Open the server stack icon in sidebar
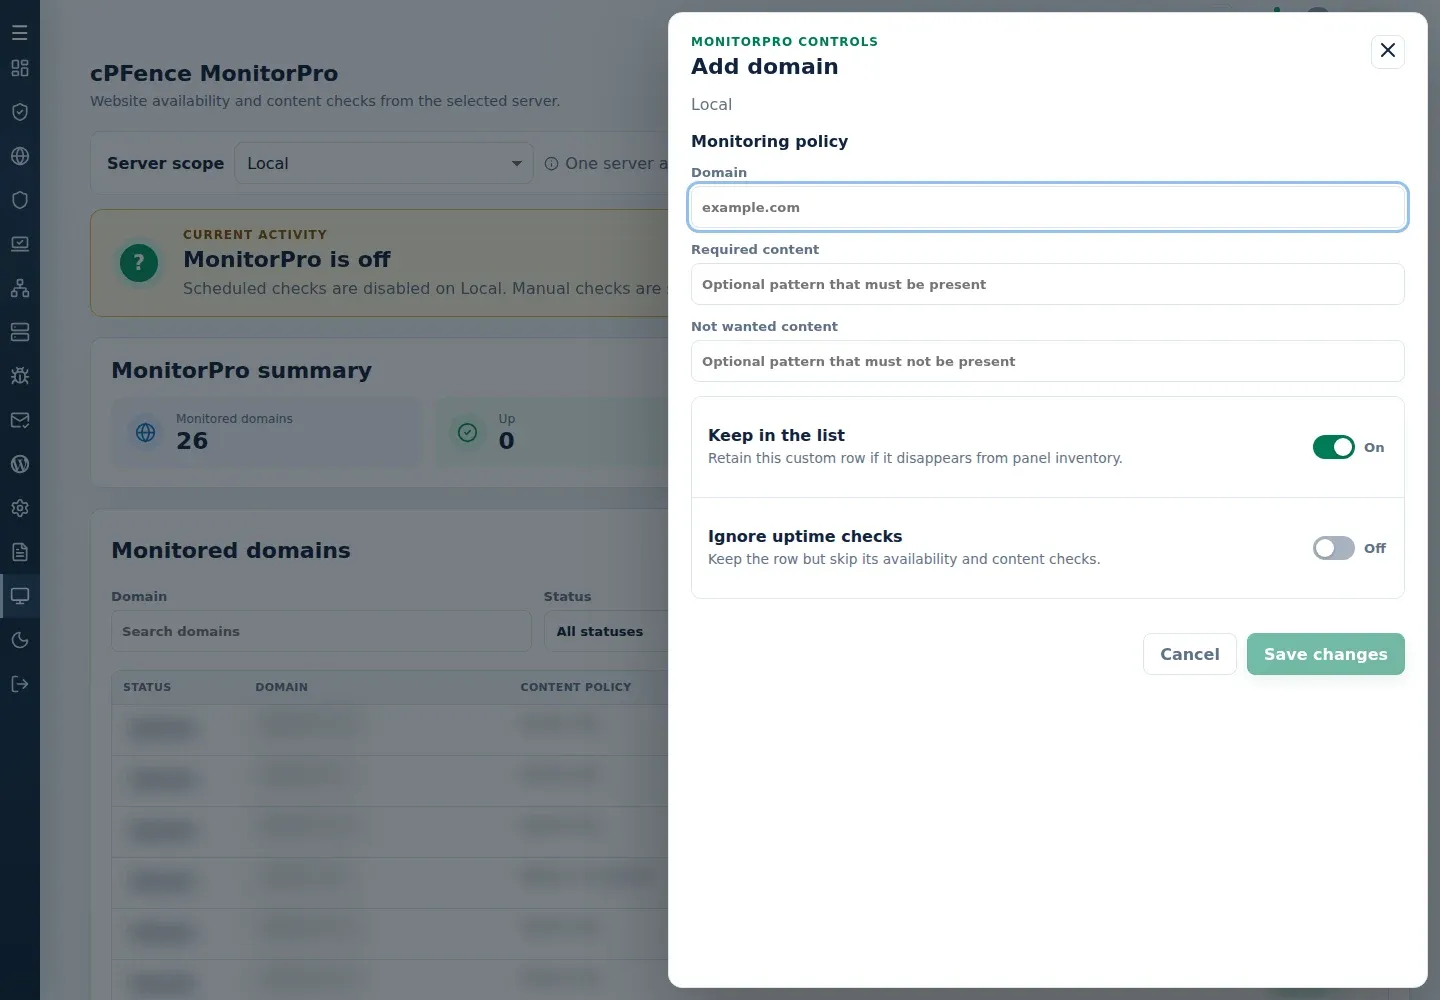 coord(20,332)
